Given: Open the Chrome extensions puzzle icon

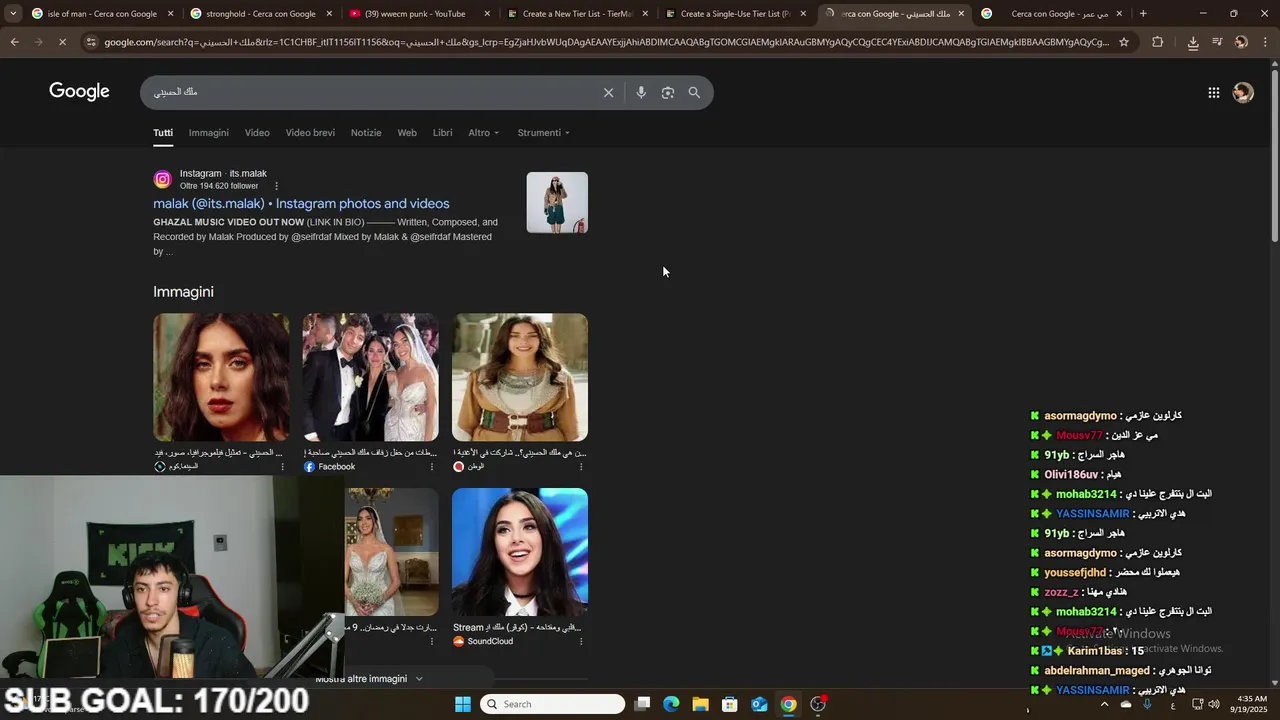Looking at the screenshot, I should click(1158, 42).
